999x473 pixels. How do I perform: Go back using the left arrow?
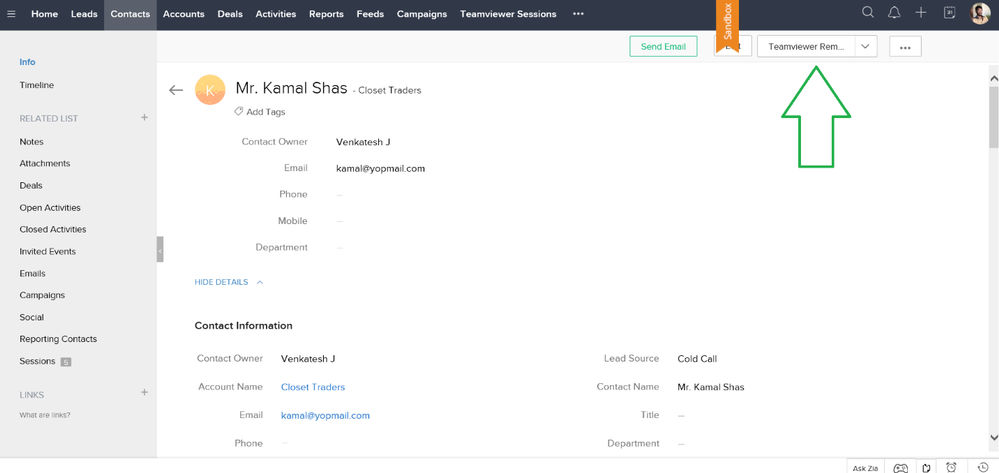[176, 90]
